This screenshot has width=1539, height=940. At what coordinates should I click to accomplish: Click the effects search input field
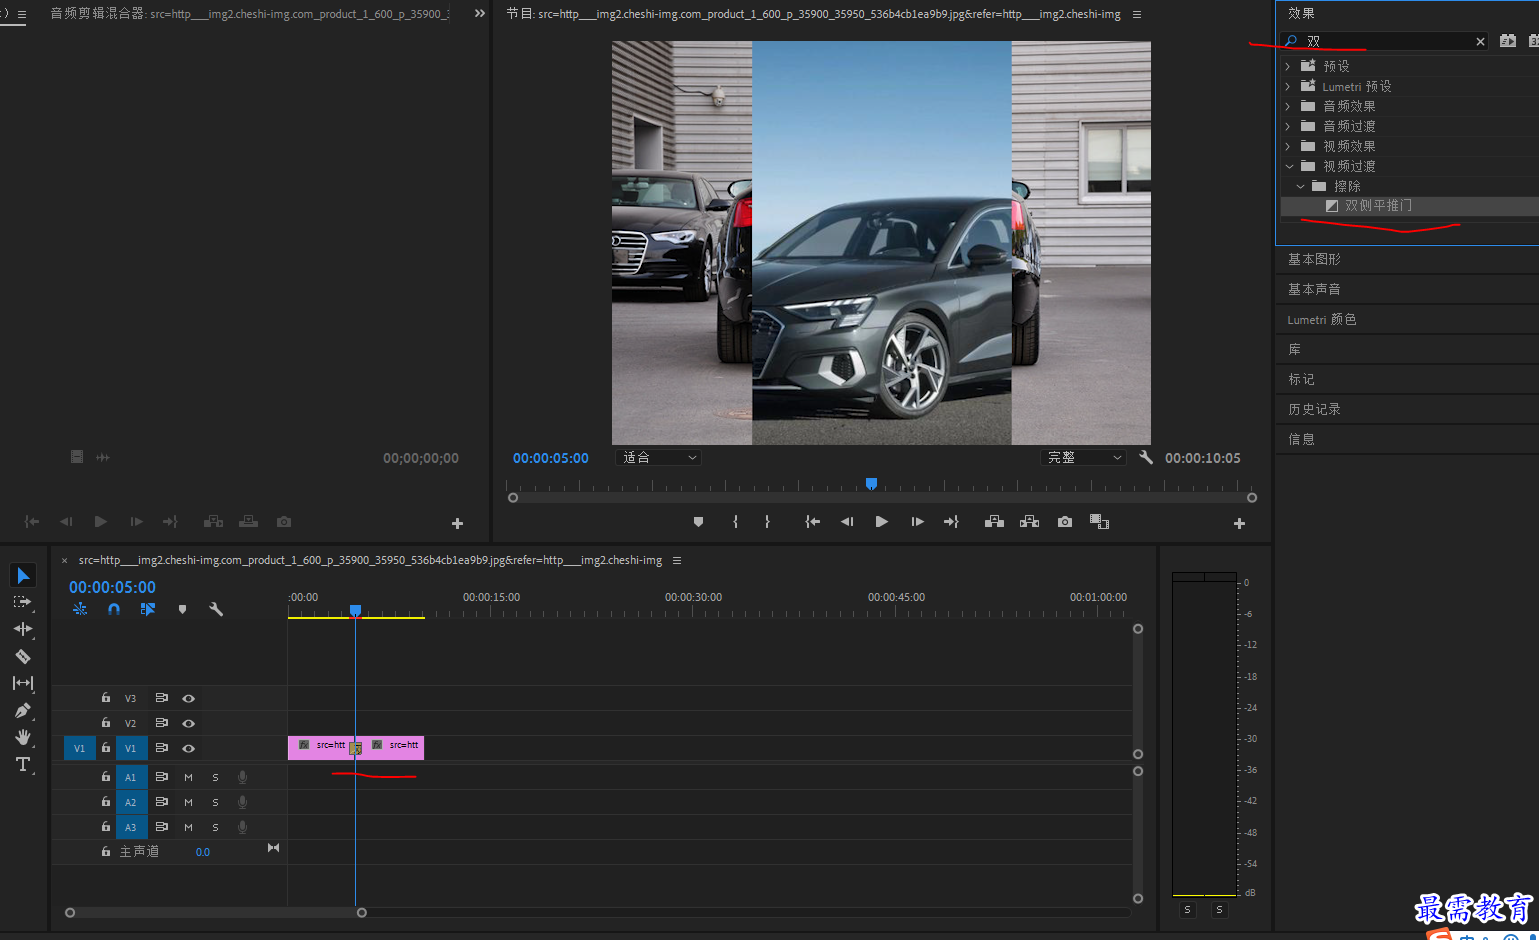pyautogui.click(x=1385, y=41)
